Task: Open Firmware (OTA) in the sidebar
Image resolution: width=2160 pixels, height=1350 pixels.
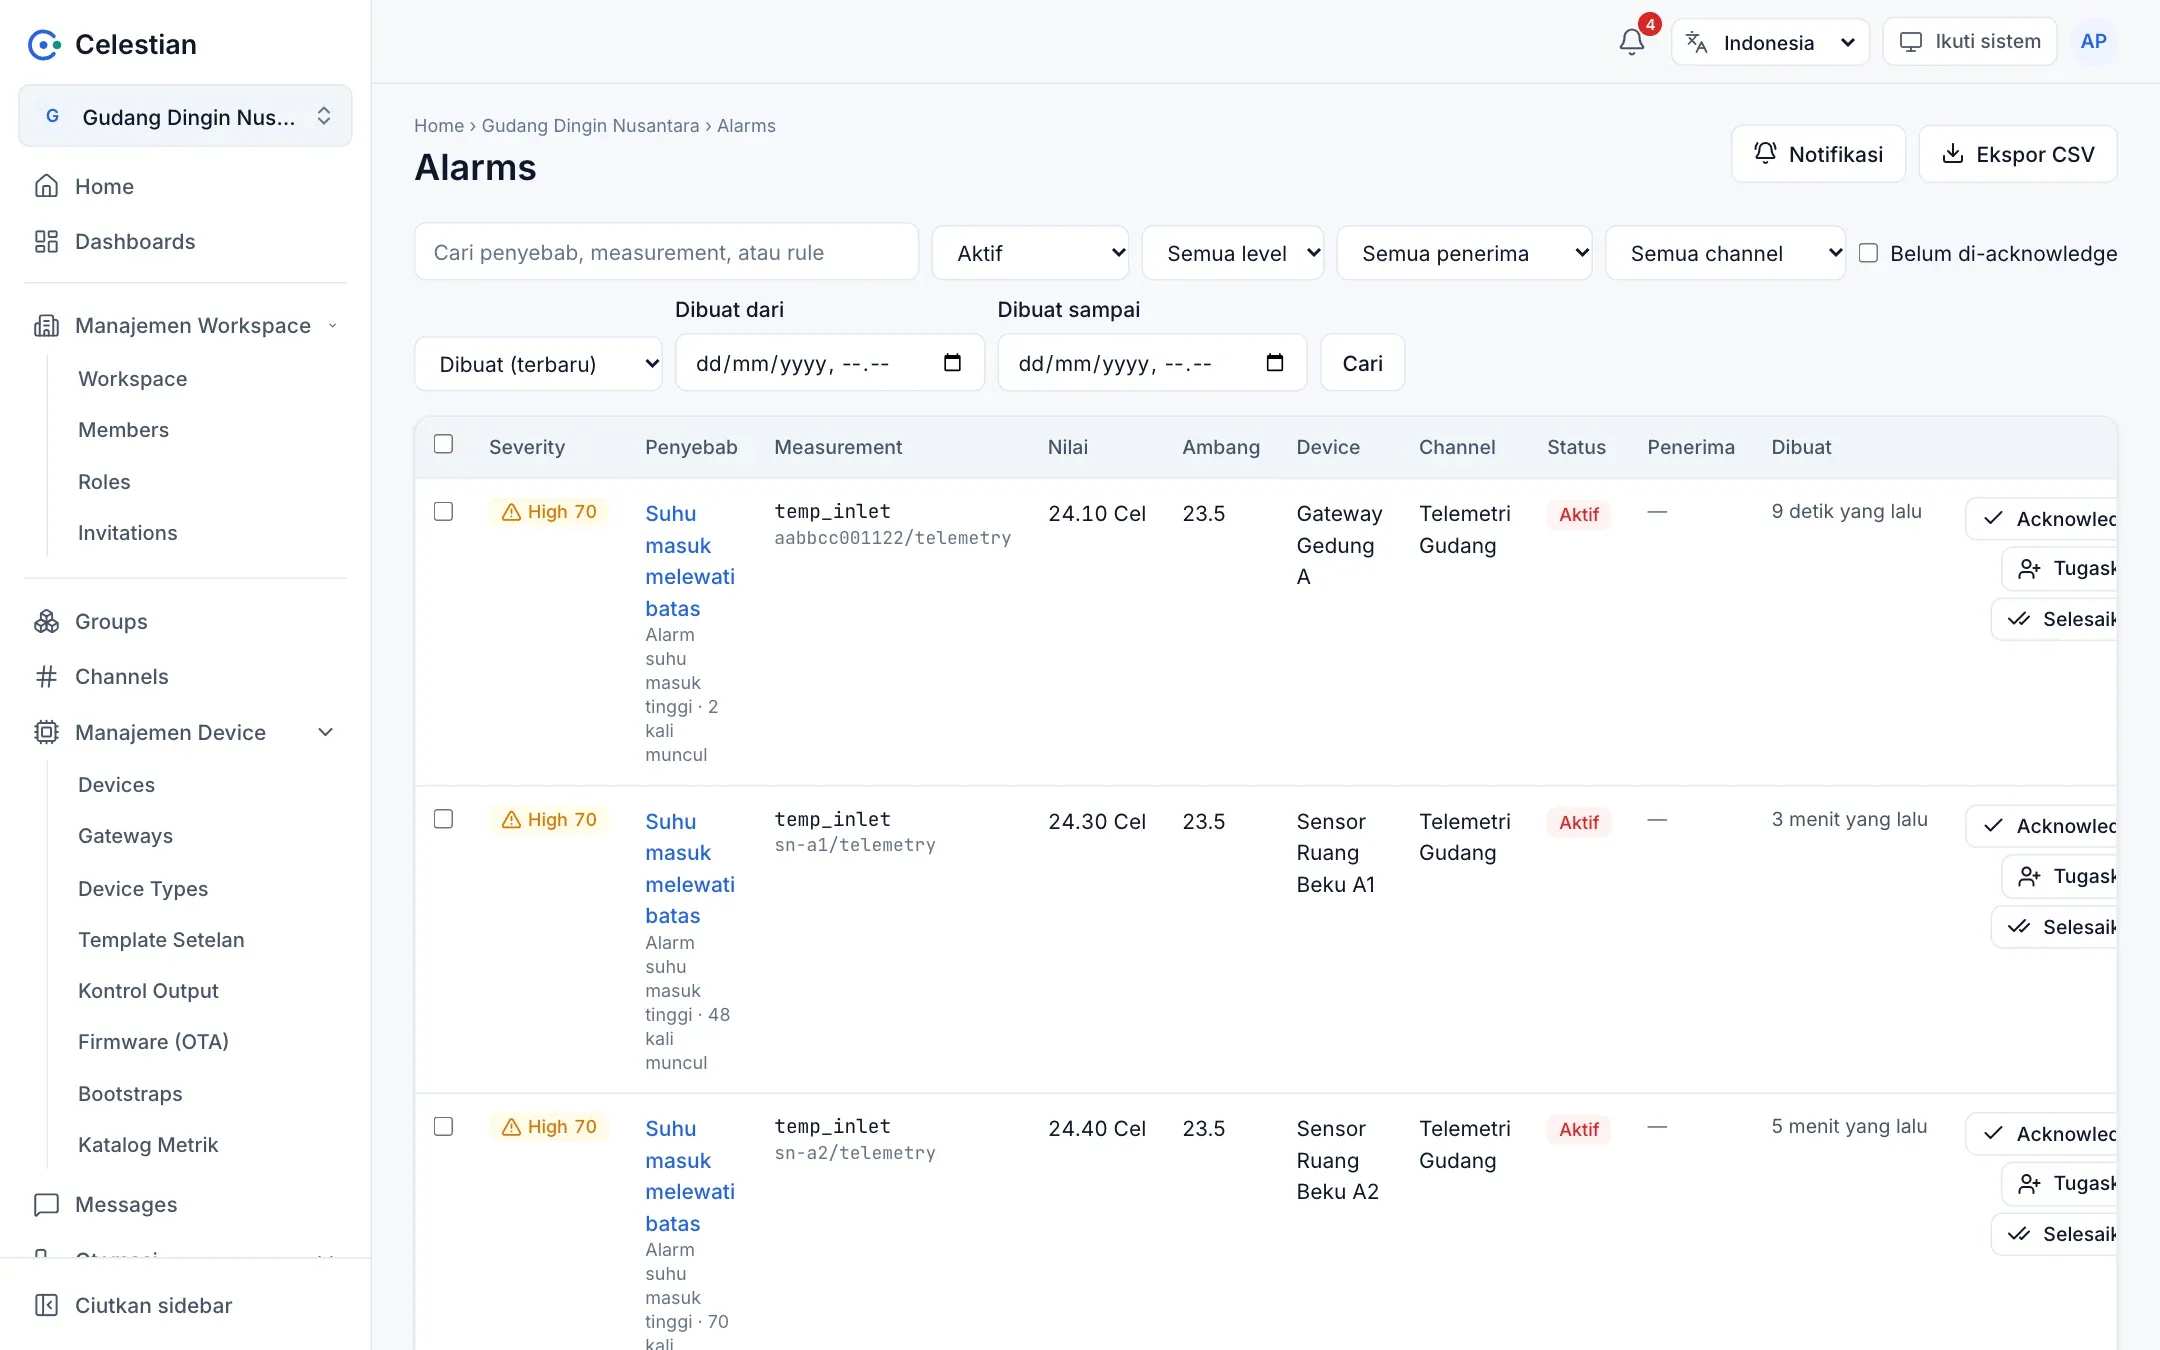Action: click(x=153, y=1041)
